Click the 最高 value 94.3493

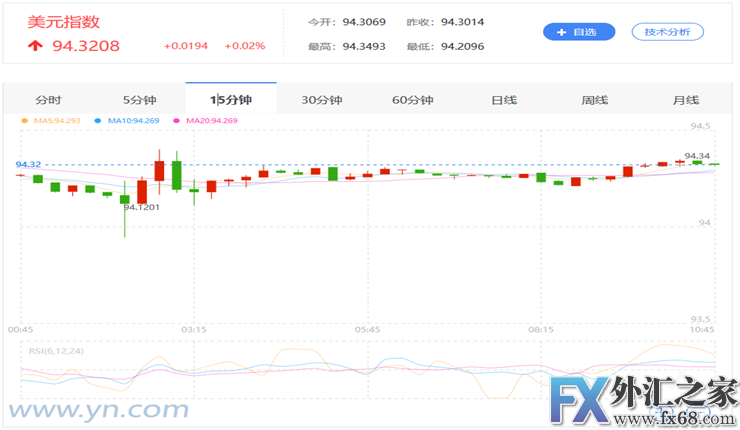(364, 47)
